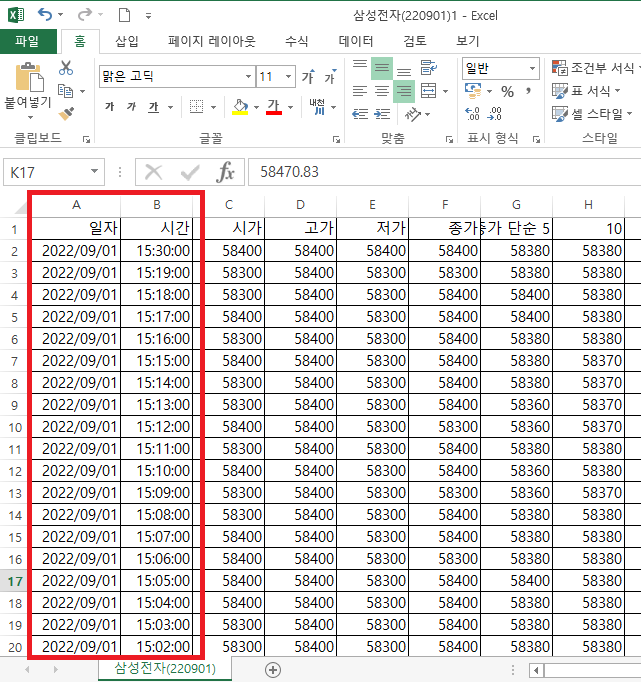Open the font name box 맑은 고딕
The height and width of the screenshot is (682, 641).
[177, 77]
